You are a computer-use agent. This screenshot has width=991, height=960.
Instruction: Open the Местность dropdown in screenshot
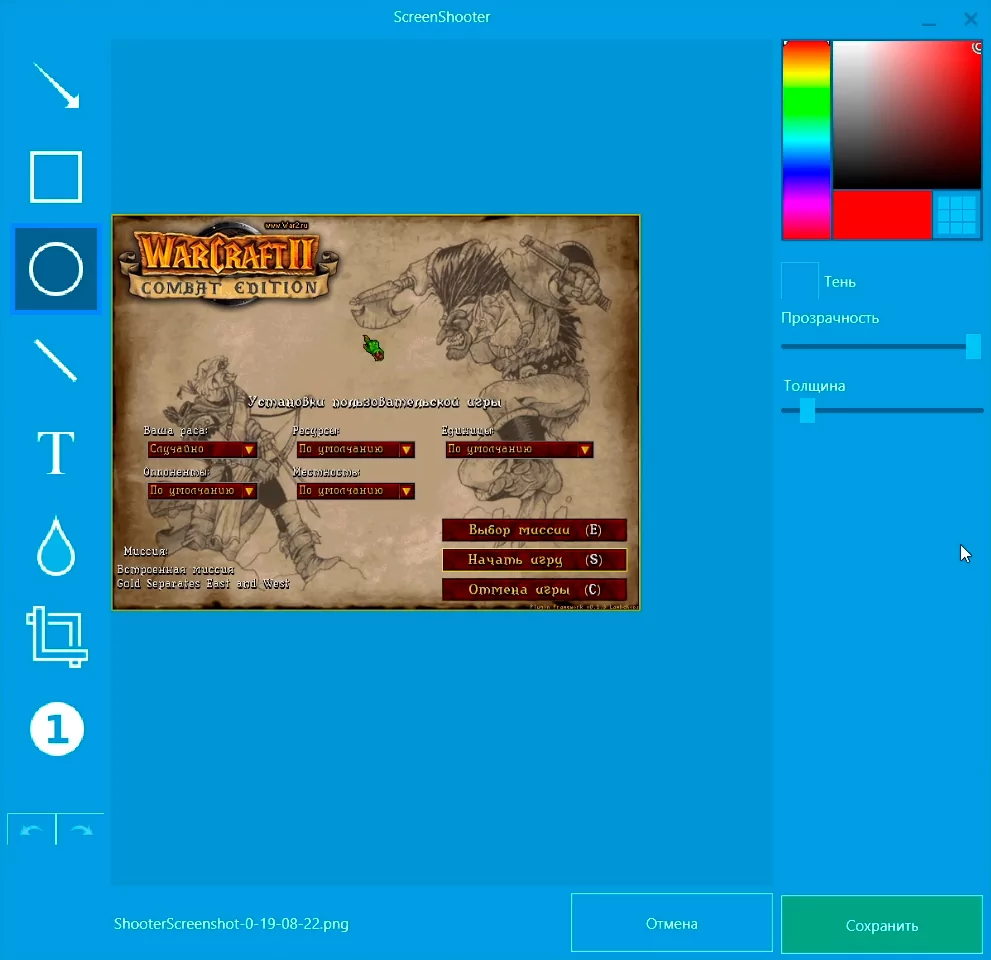pos(355,491)
